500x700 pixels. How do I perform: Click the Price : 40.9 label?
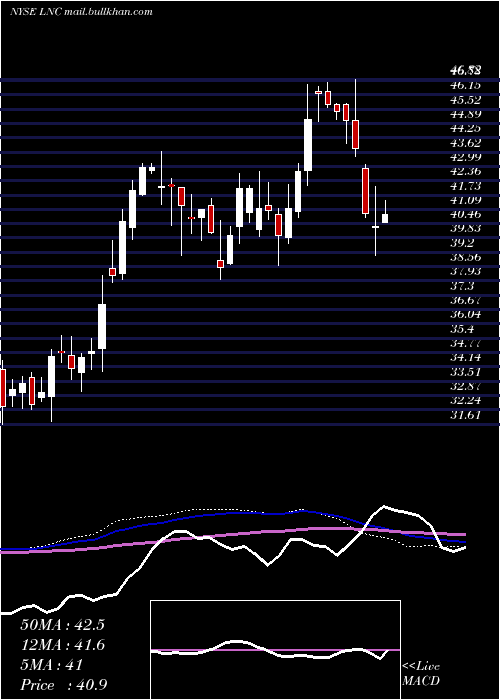pyautogui.click(x=63, y=685)
